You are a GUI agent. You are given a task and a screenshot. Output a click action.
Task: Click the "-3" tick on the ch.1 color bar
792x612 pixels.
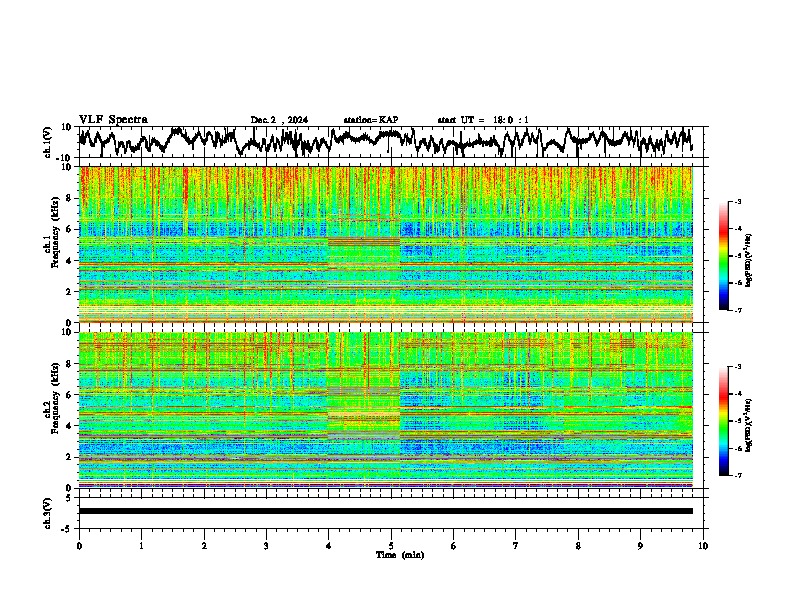click(x=738, y=201)
